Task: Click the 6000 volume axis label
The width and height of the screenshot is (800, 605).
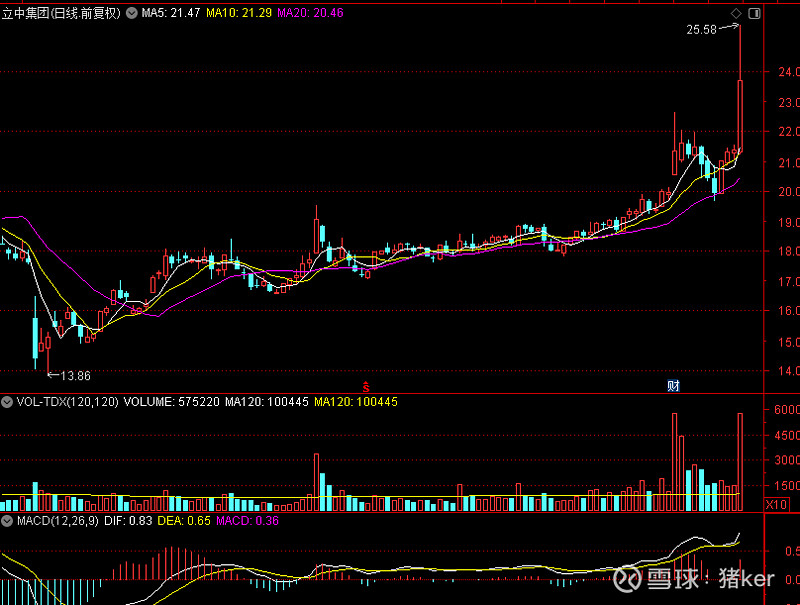Action: tap(787, 410)
